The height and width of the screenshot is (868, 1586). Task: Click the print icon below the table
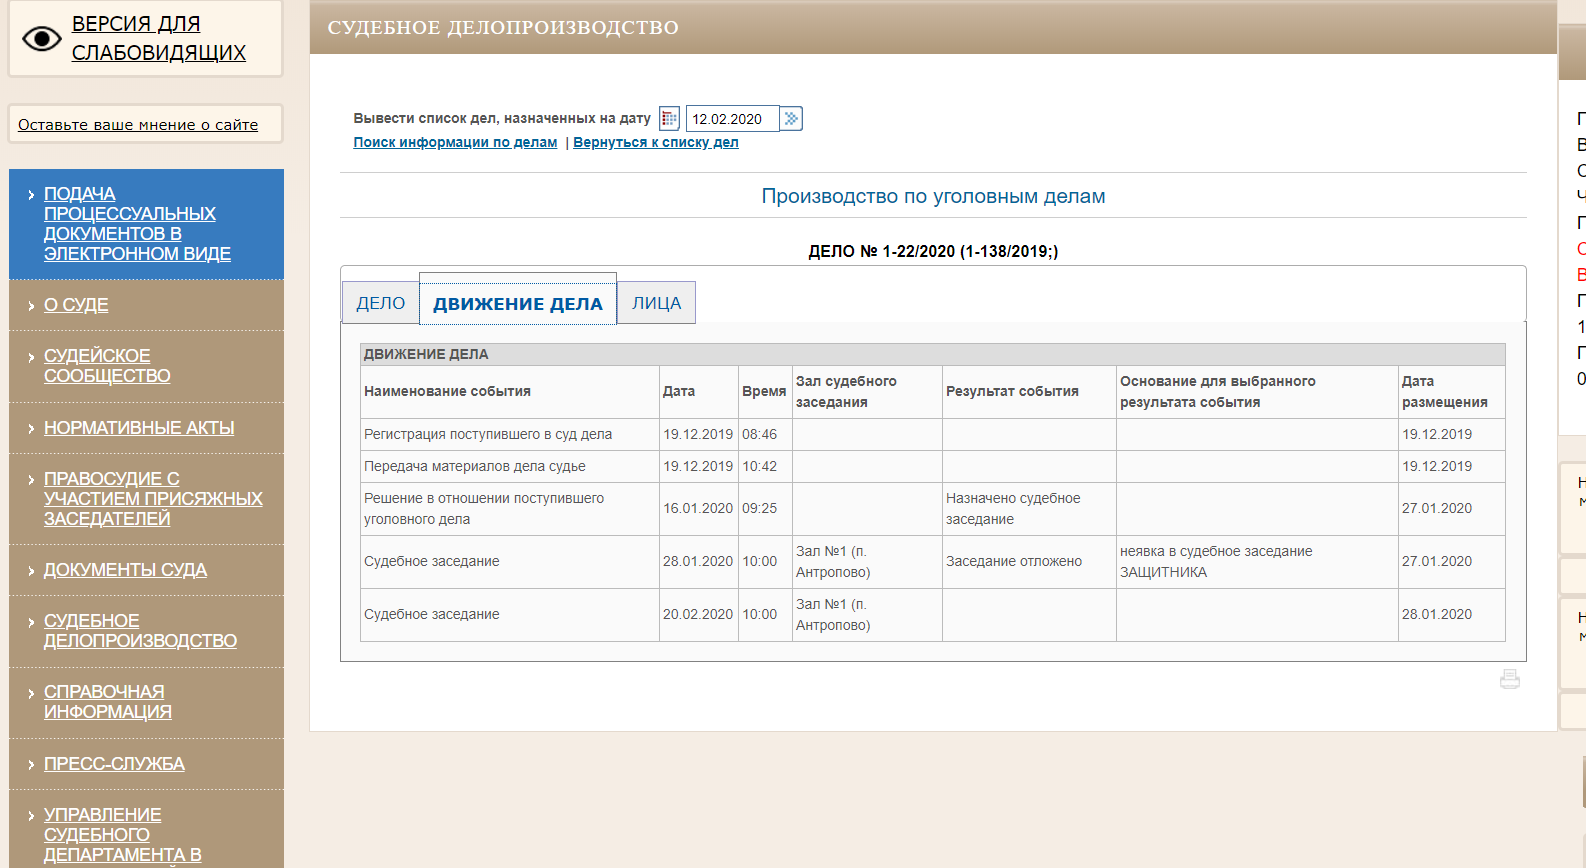pos(1510,679)
